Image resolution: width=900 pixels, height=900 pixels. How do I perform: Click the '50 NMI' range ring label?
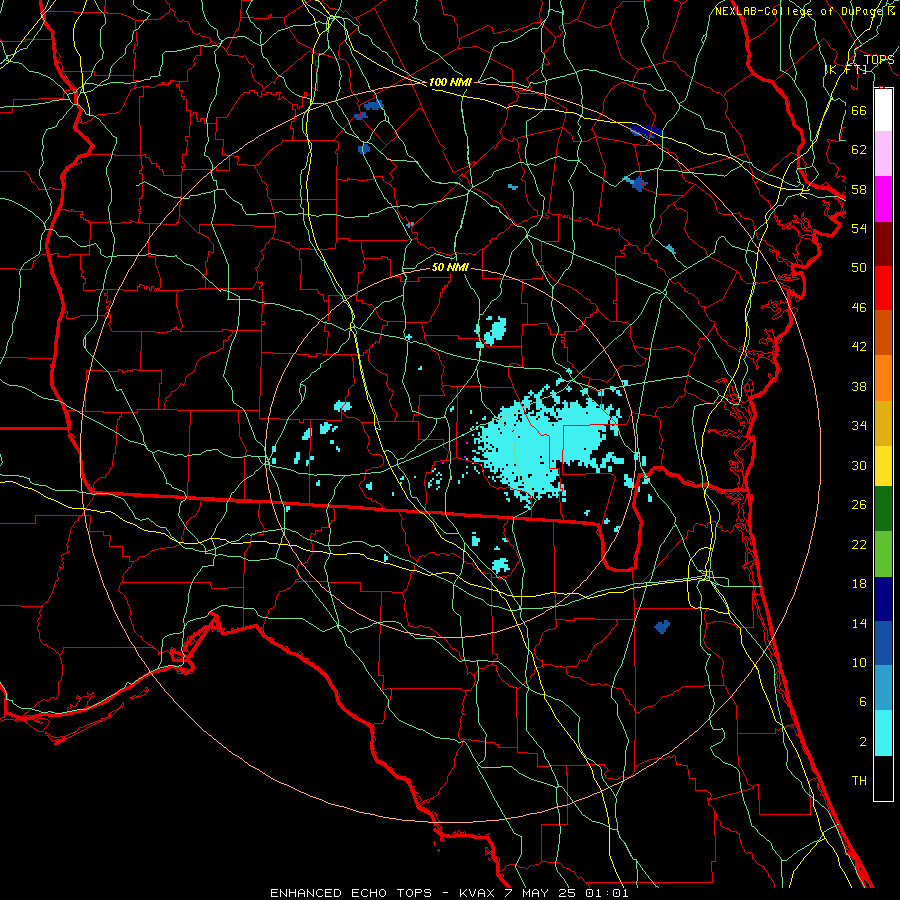[450, 267]
